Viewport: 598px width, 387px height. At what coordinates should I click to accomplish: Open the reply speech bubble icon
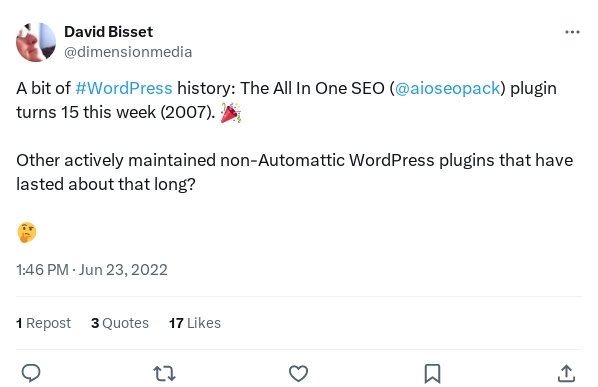click(x=31, y=373)
